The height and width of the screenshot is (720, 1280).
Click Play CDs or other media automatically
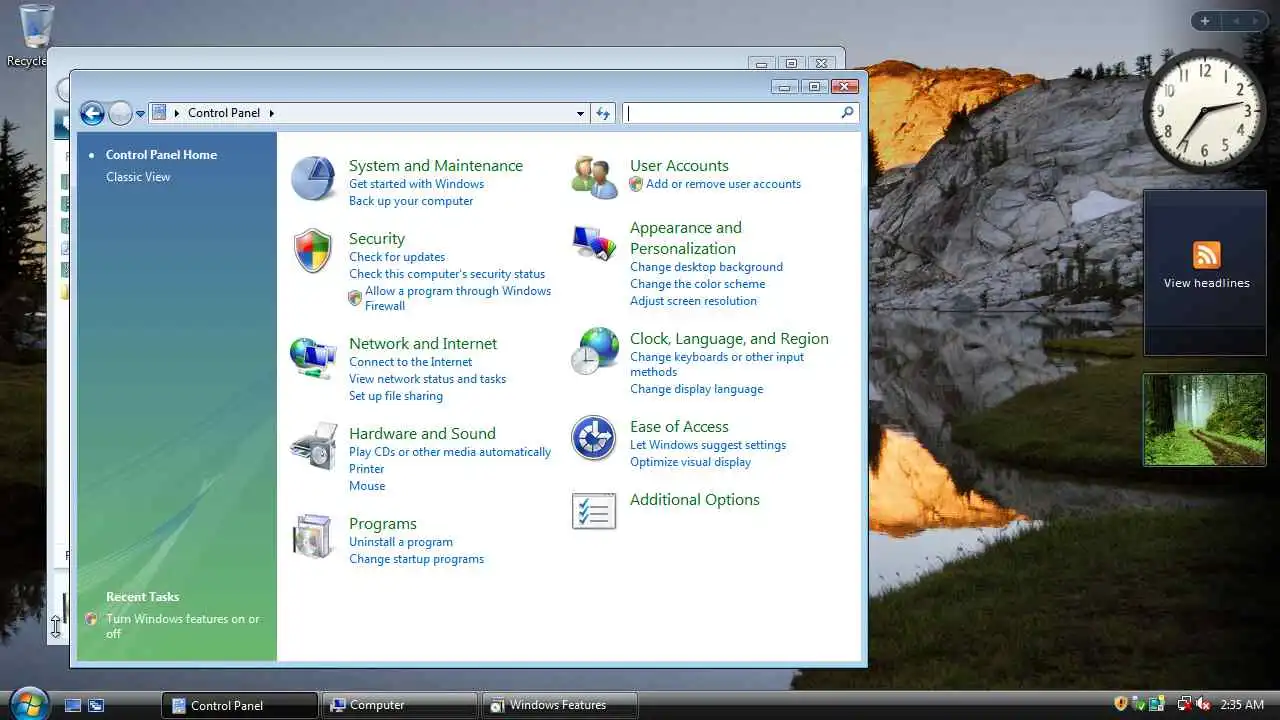(450, 452)
